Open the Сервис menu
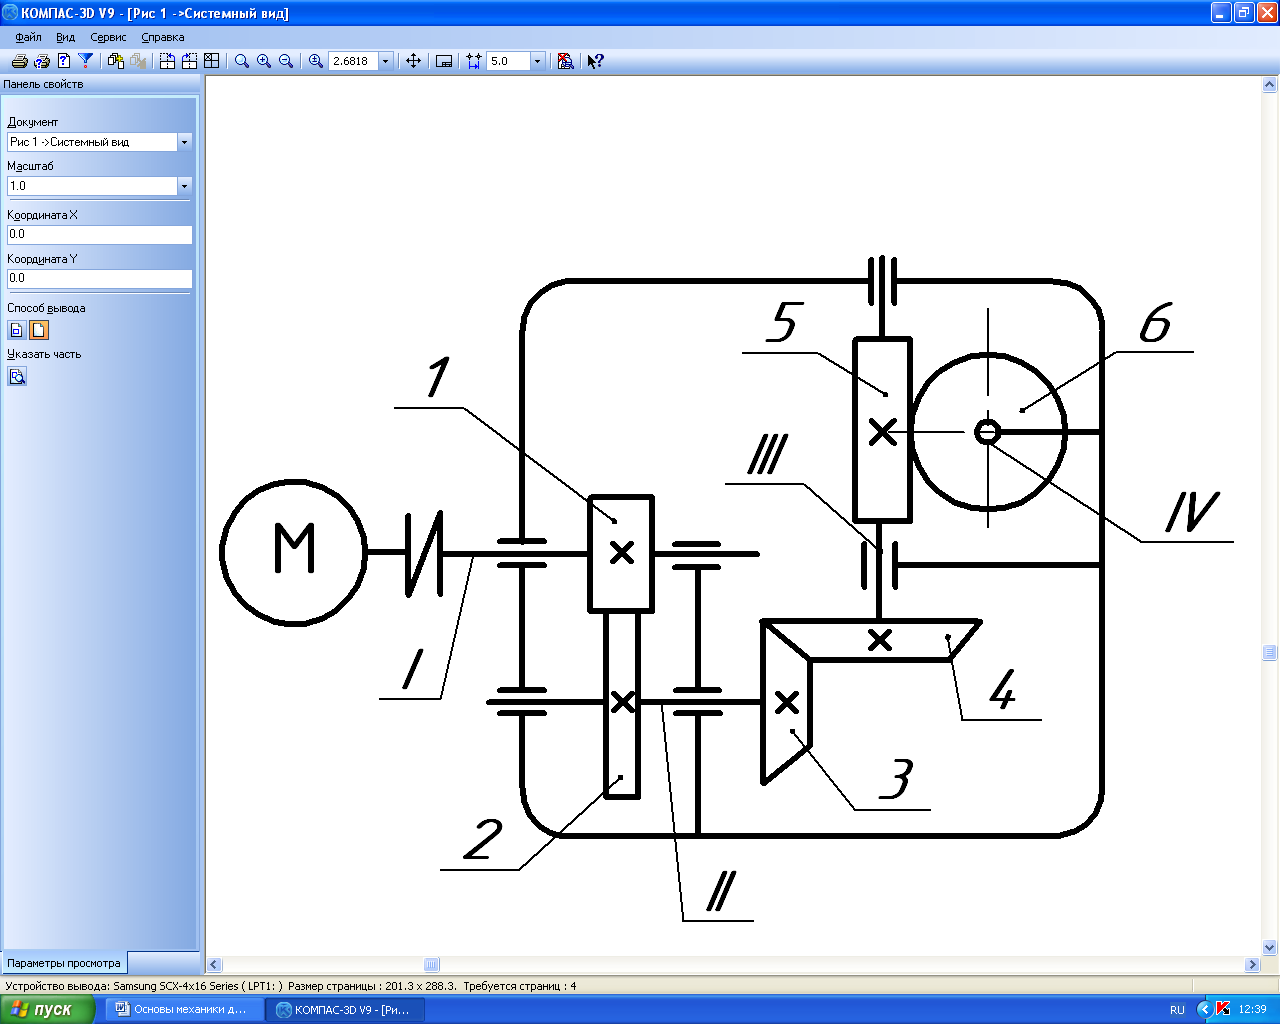1280x1024 pixels. coord(108,37)
